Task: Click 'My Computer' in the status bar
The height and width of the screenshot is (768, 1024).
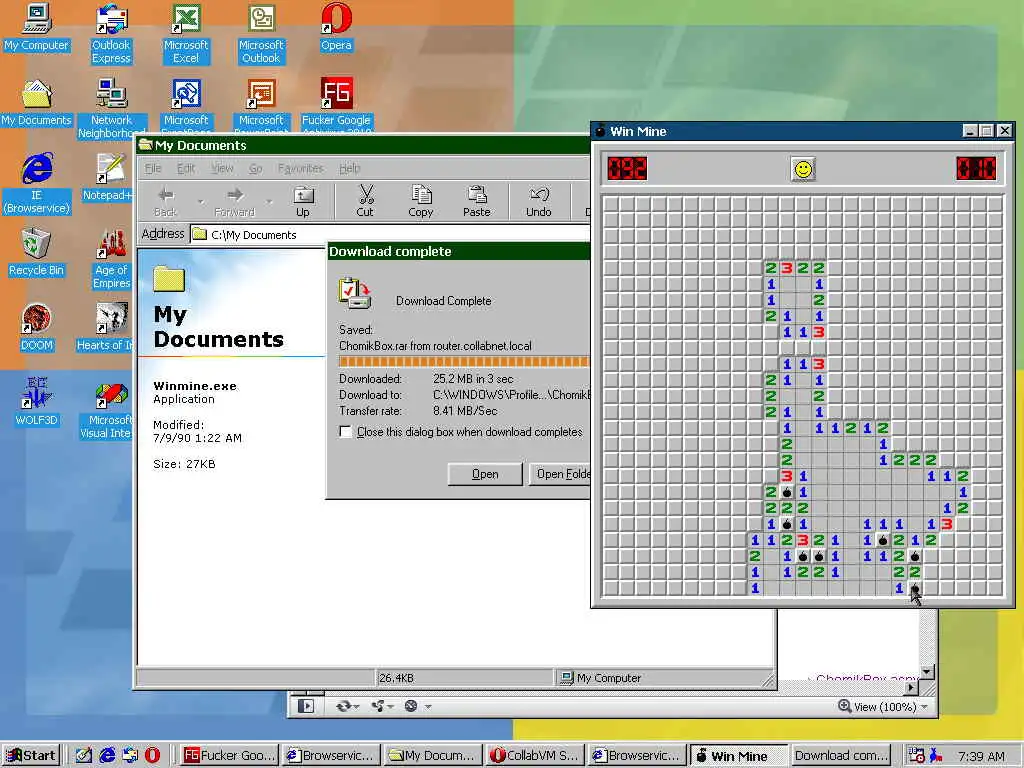Action: (x=609, y=678)
